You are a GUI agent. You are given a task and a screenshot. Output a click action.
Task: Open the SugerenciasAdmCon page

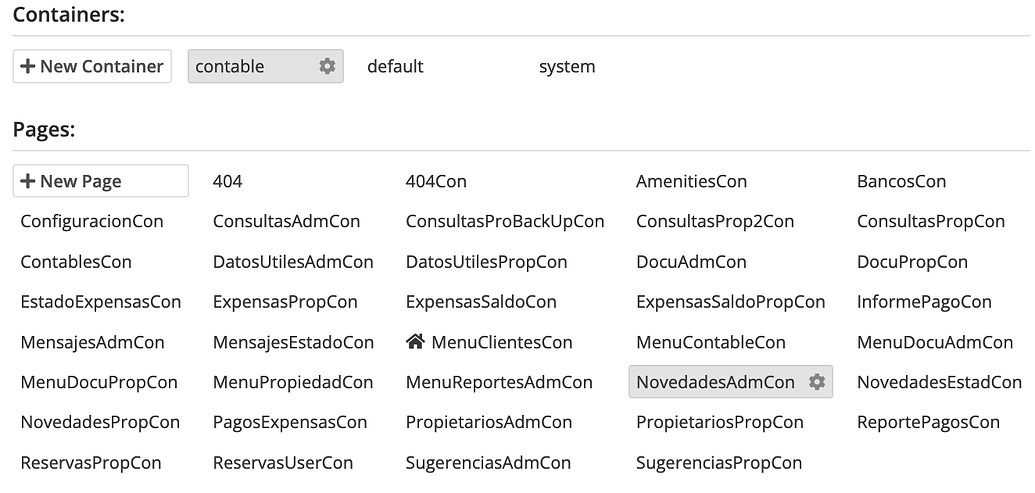pos(488,463)
